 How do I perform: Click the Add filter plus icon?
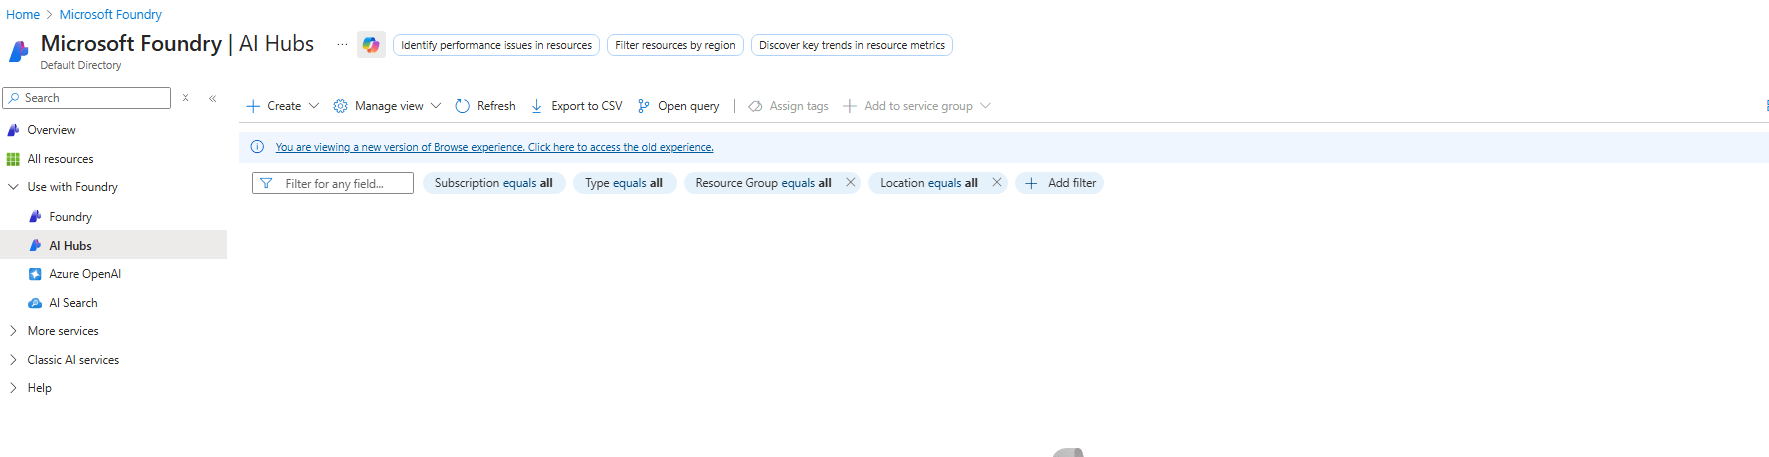click(1031, 183)
